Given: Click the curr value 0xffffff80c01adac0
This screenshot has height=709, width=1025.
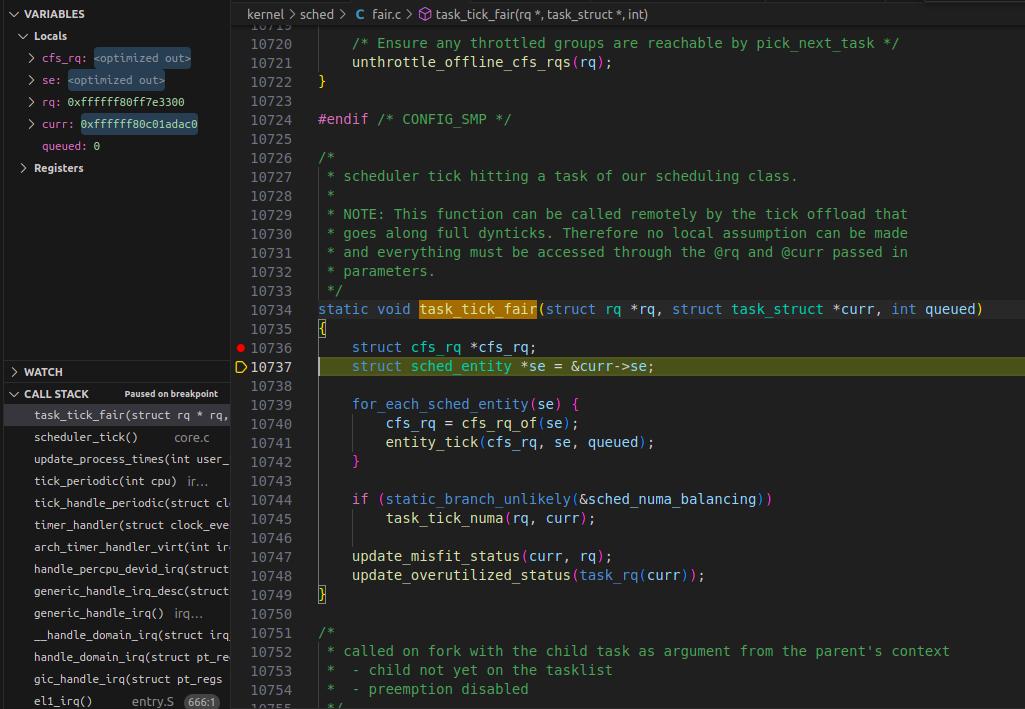Looking at the screenshot, I should coord(139,124).
